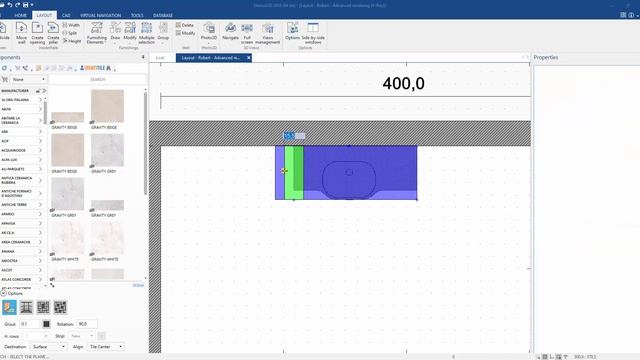Open Furnishing Elements in the ribbon
The width and height of the screenshot is (640, 360).
[96, 33]
